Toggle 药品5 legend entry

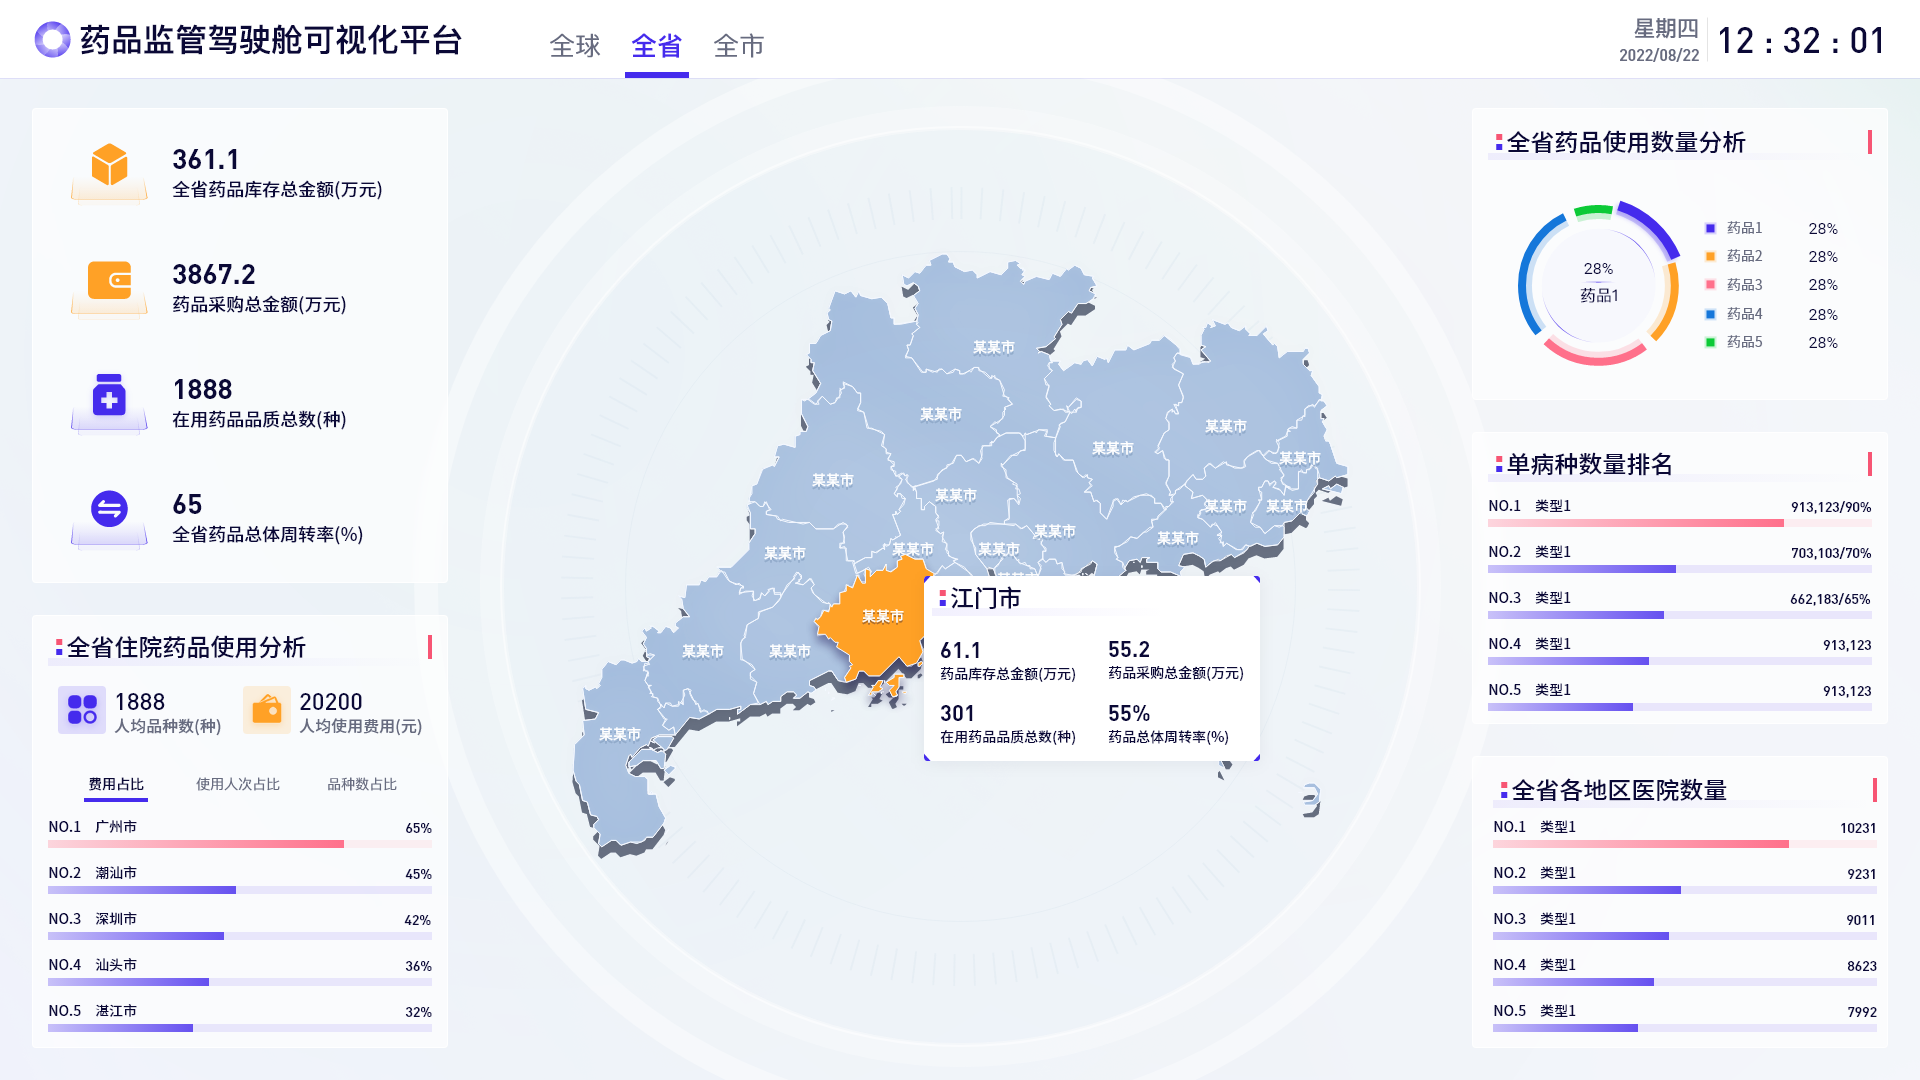pyautogui.click(x=1744, y=342)
